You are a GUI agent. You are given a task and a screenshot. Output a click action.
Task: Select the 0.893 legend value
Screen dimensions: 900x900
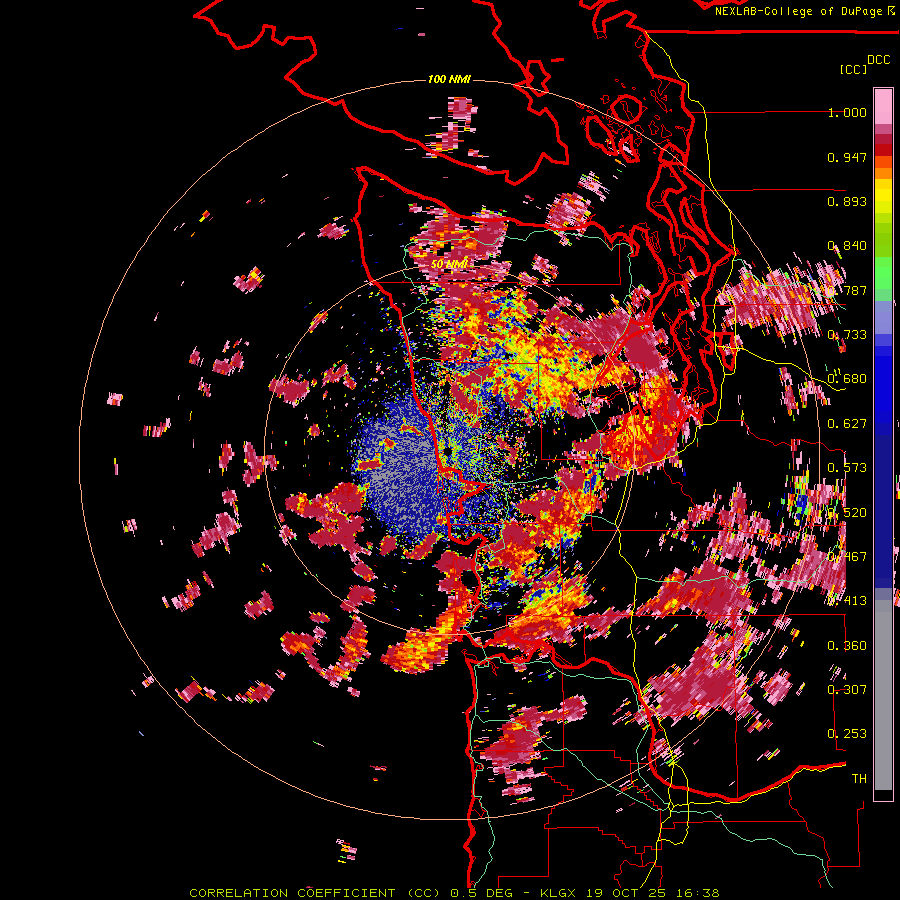click(847, 201)
